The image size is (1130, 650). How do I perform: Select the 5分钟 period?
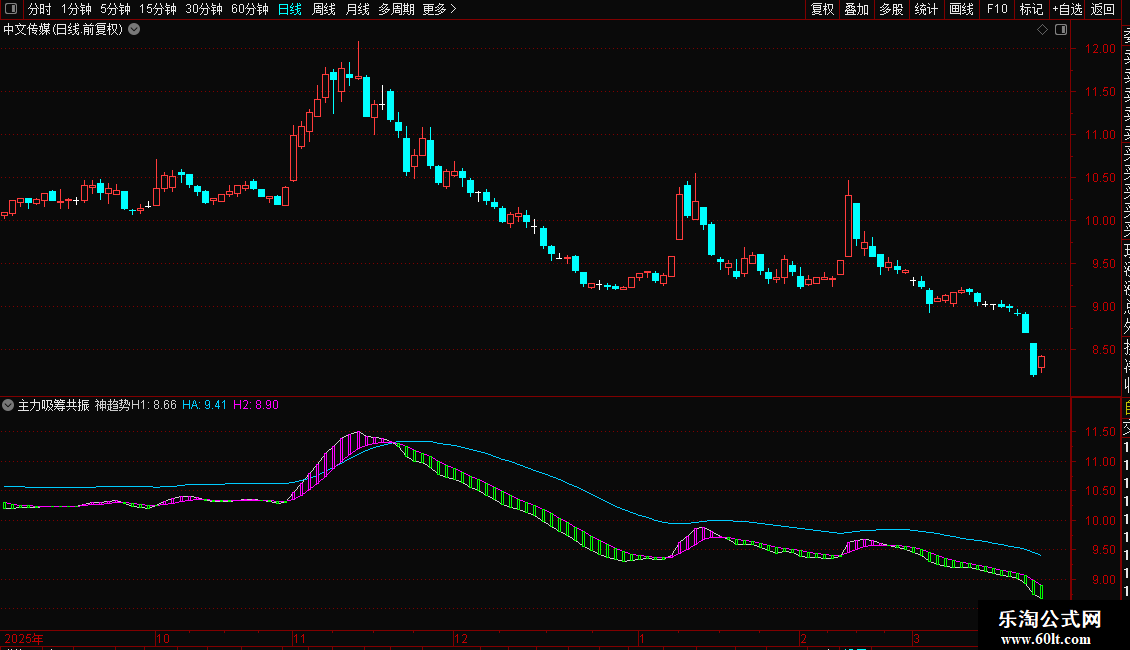click(115, 9)
